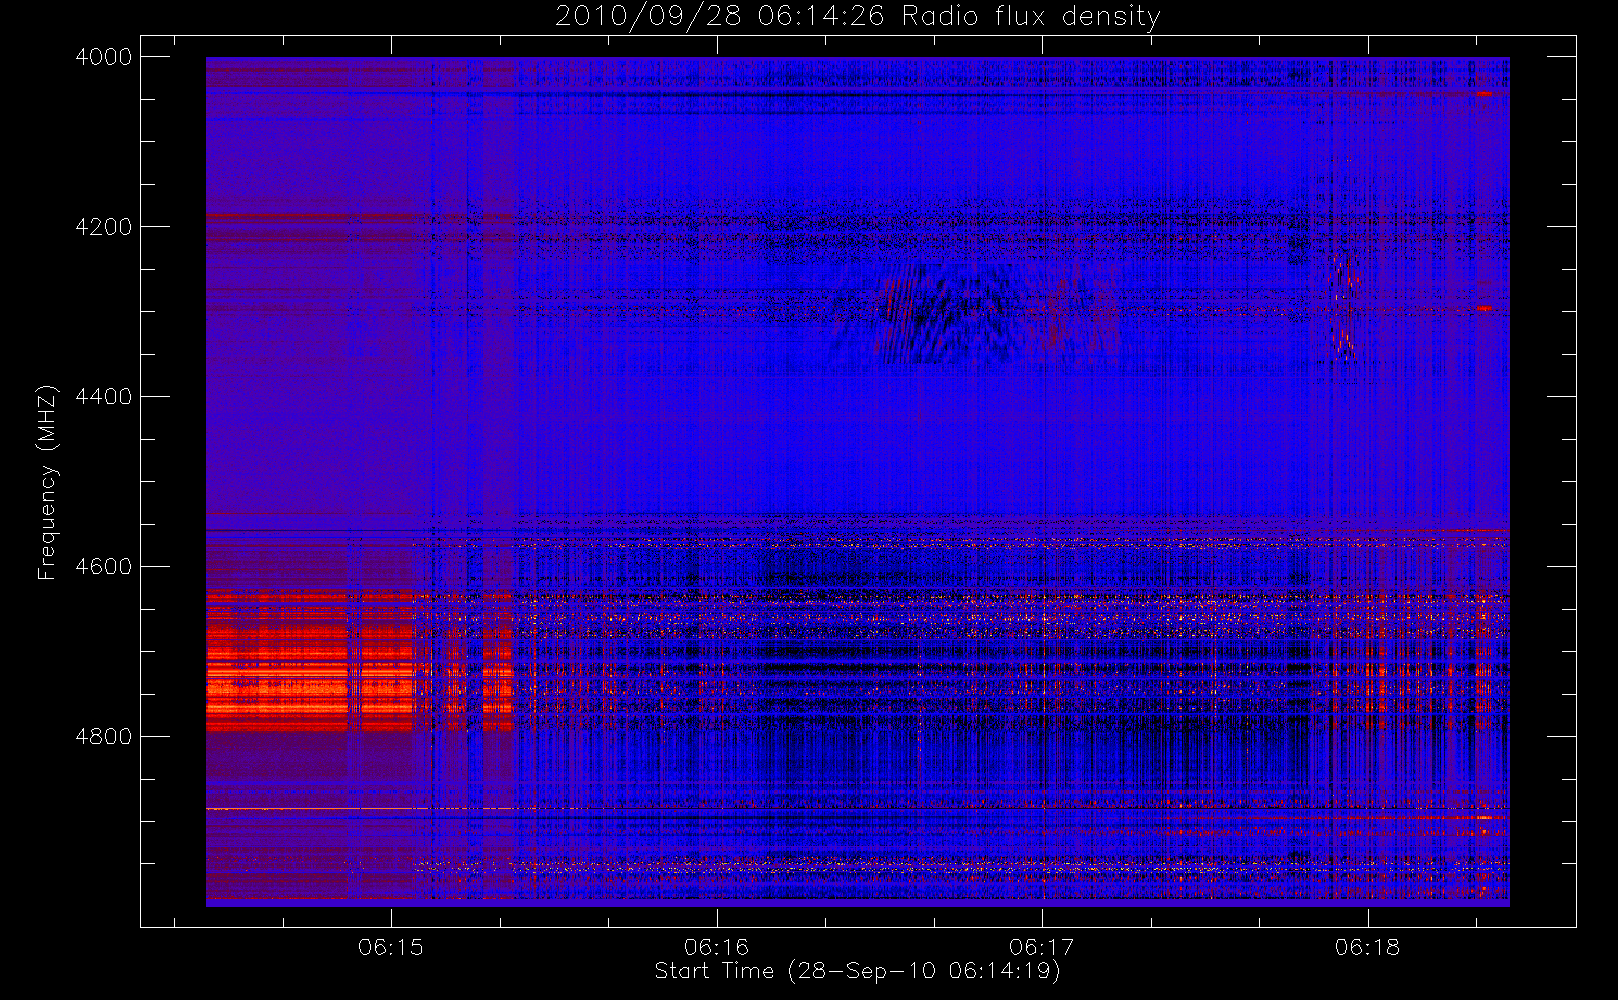Click the 4000 frequency tick label

[104, 57]
